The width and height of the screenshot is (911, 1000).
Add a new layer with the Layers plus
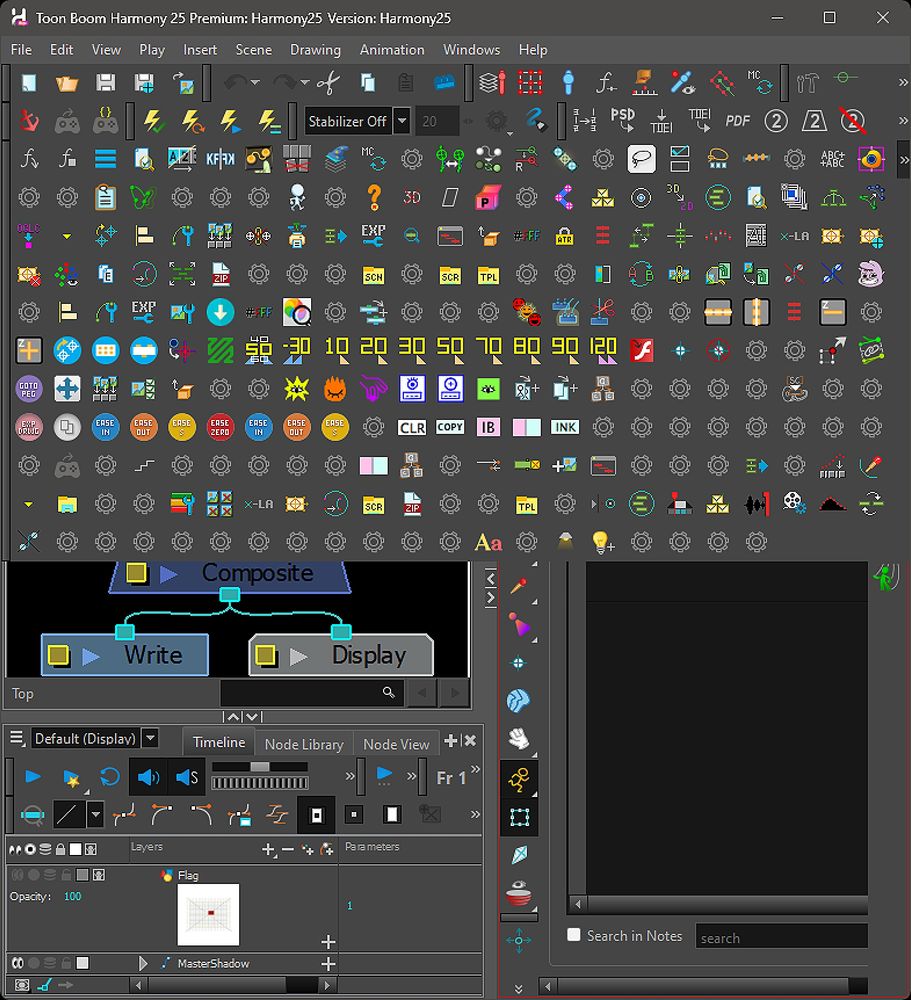point(269,849)
